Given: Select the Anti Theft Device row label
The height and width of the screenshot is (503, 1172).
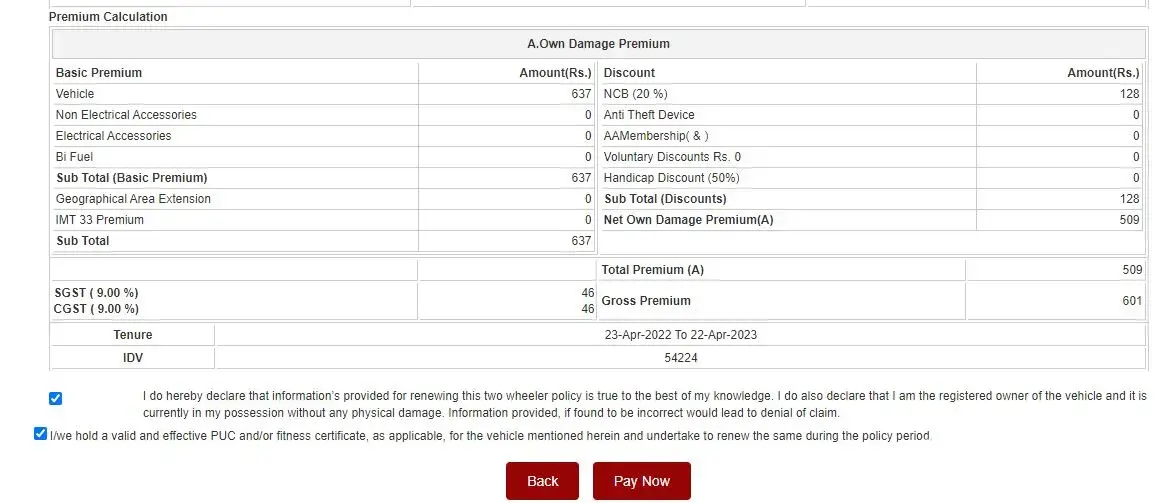Looking at the screenshot, I should click(x=649, y=115).
